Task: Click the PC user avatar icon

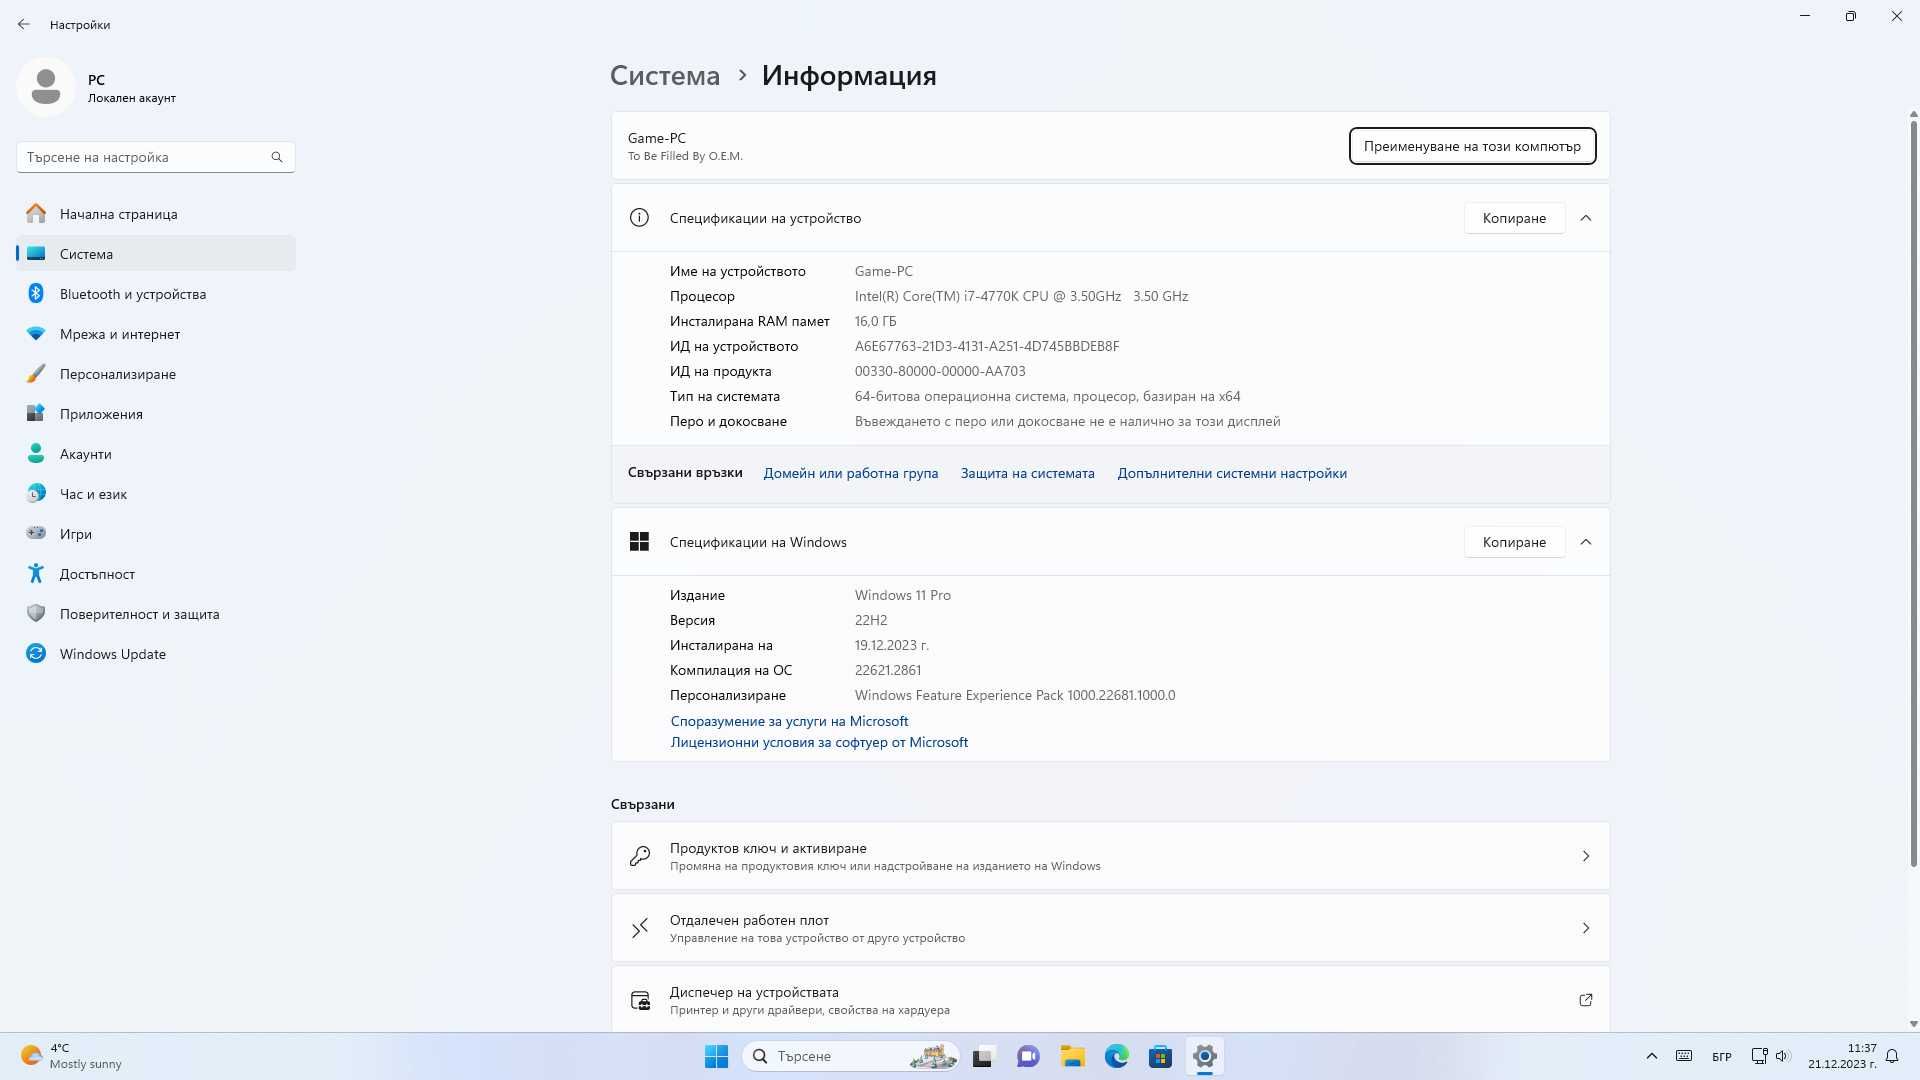Action: [46, 87]
